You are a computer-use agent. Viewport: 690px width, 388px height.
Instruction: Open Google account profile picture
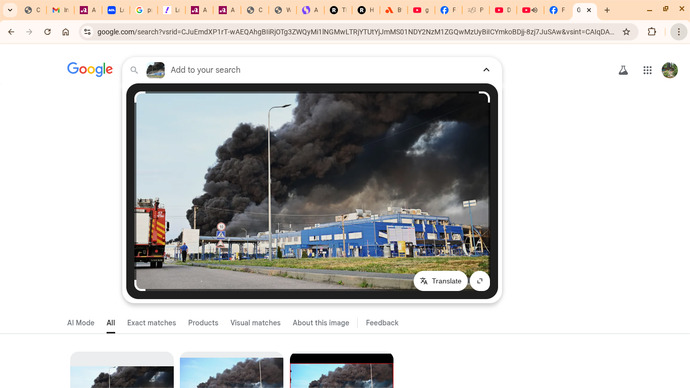point(670,70)
